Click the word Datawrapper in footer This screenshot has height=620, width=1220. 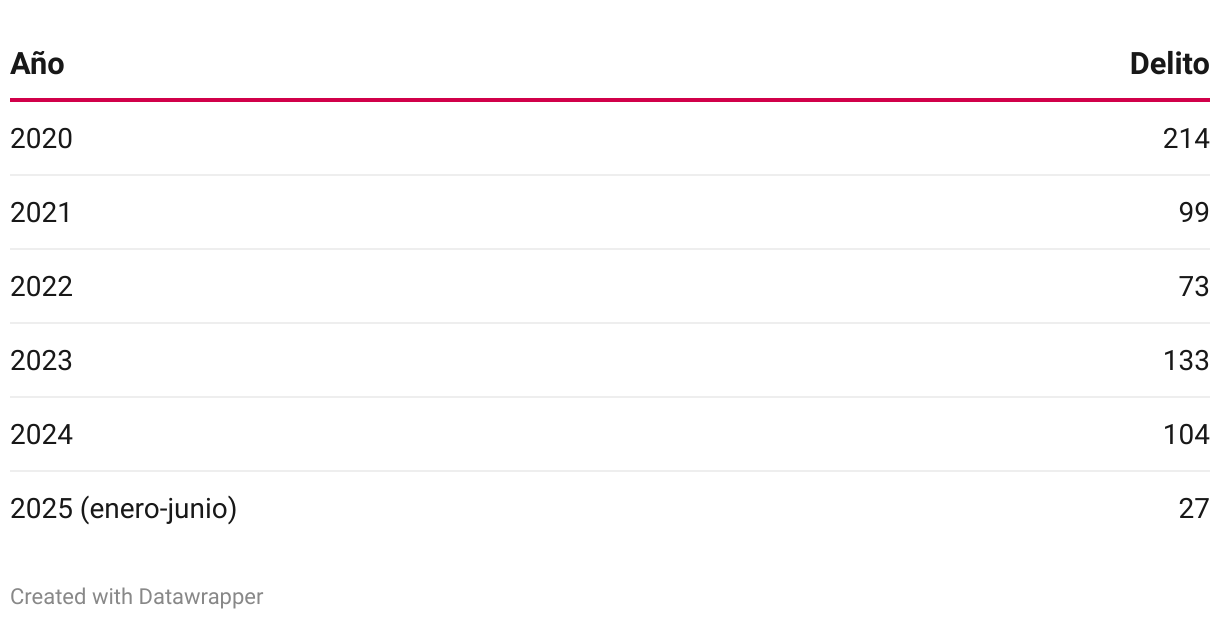click(x=201, y=597)
